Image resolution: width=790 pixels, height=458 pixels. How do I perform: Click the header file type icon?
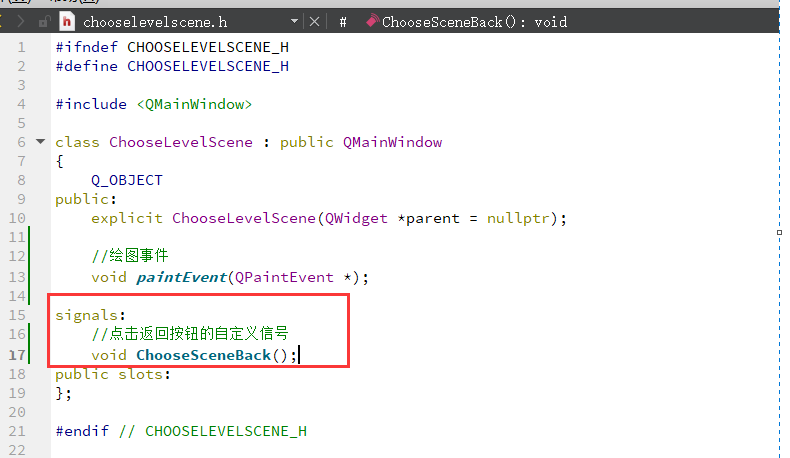tap(67, 22)
